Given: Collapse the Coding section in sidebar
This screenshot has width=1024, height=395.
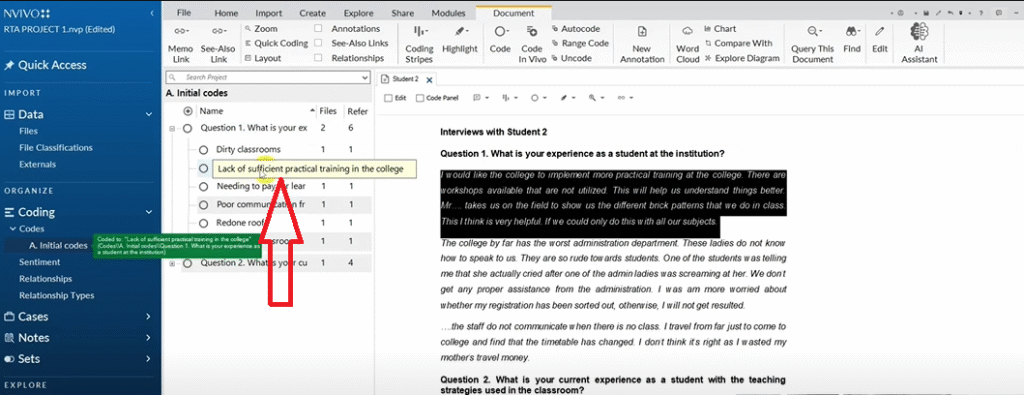Looking at the screenshot, I should click(149, 212).
